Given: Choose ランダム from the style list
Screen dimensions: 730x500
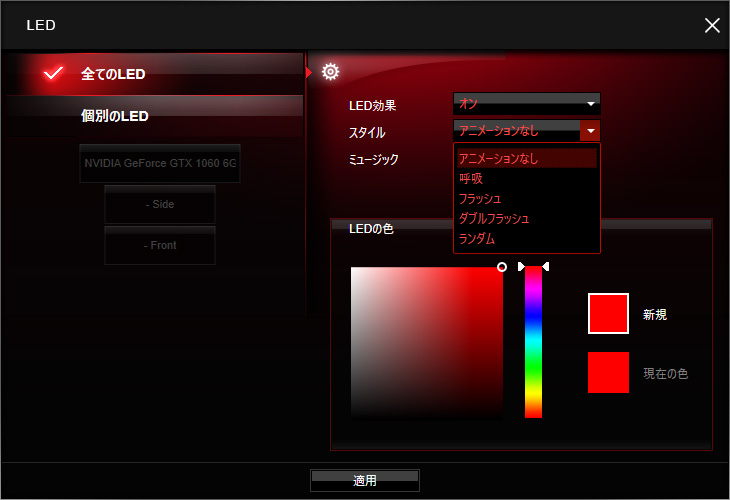Looking at the screenshot, I should tap(527, 238).
